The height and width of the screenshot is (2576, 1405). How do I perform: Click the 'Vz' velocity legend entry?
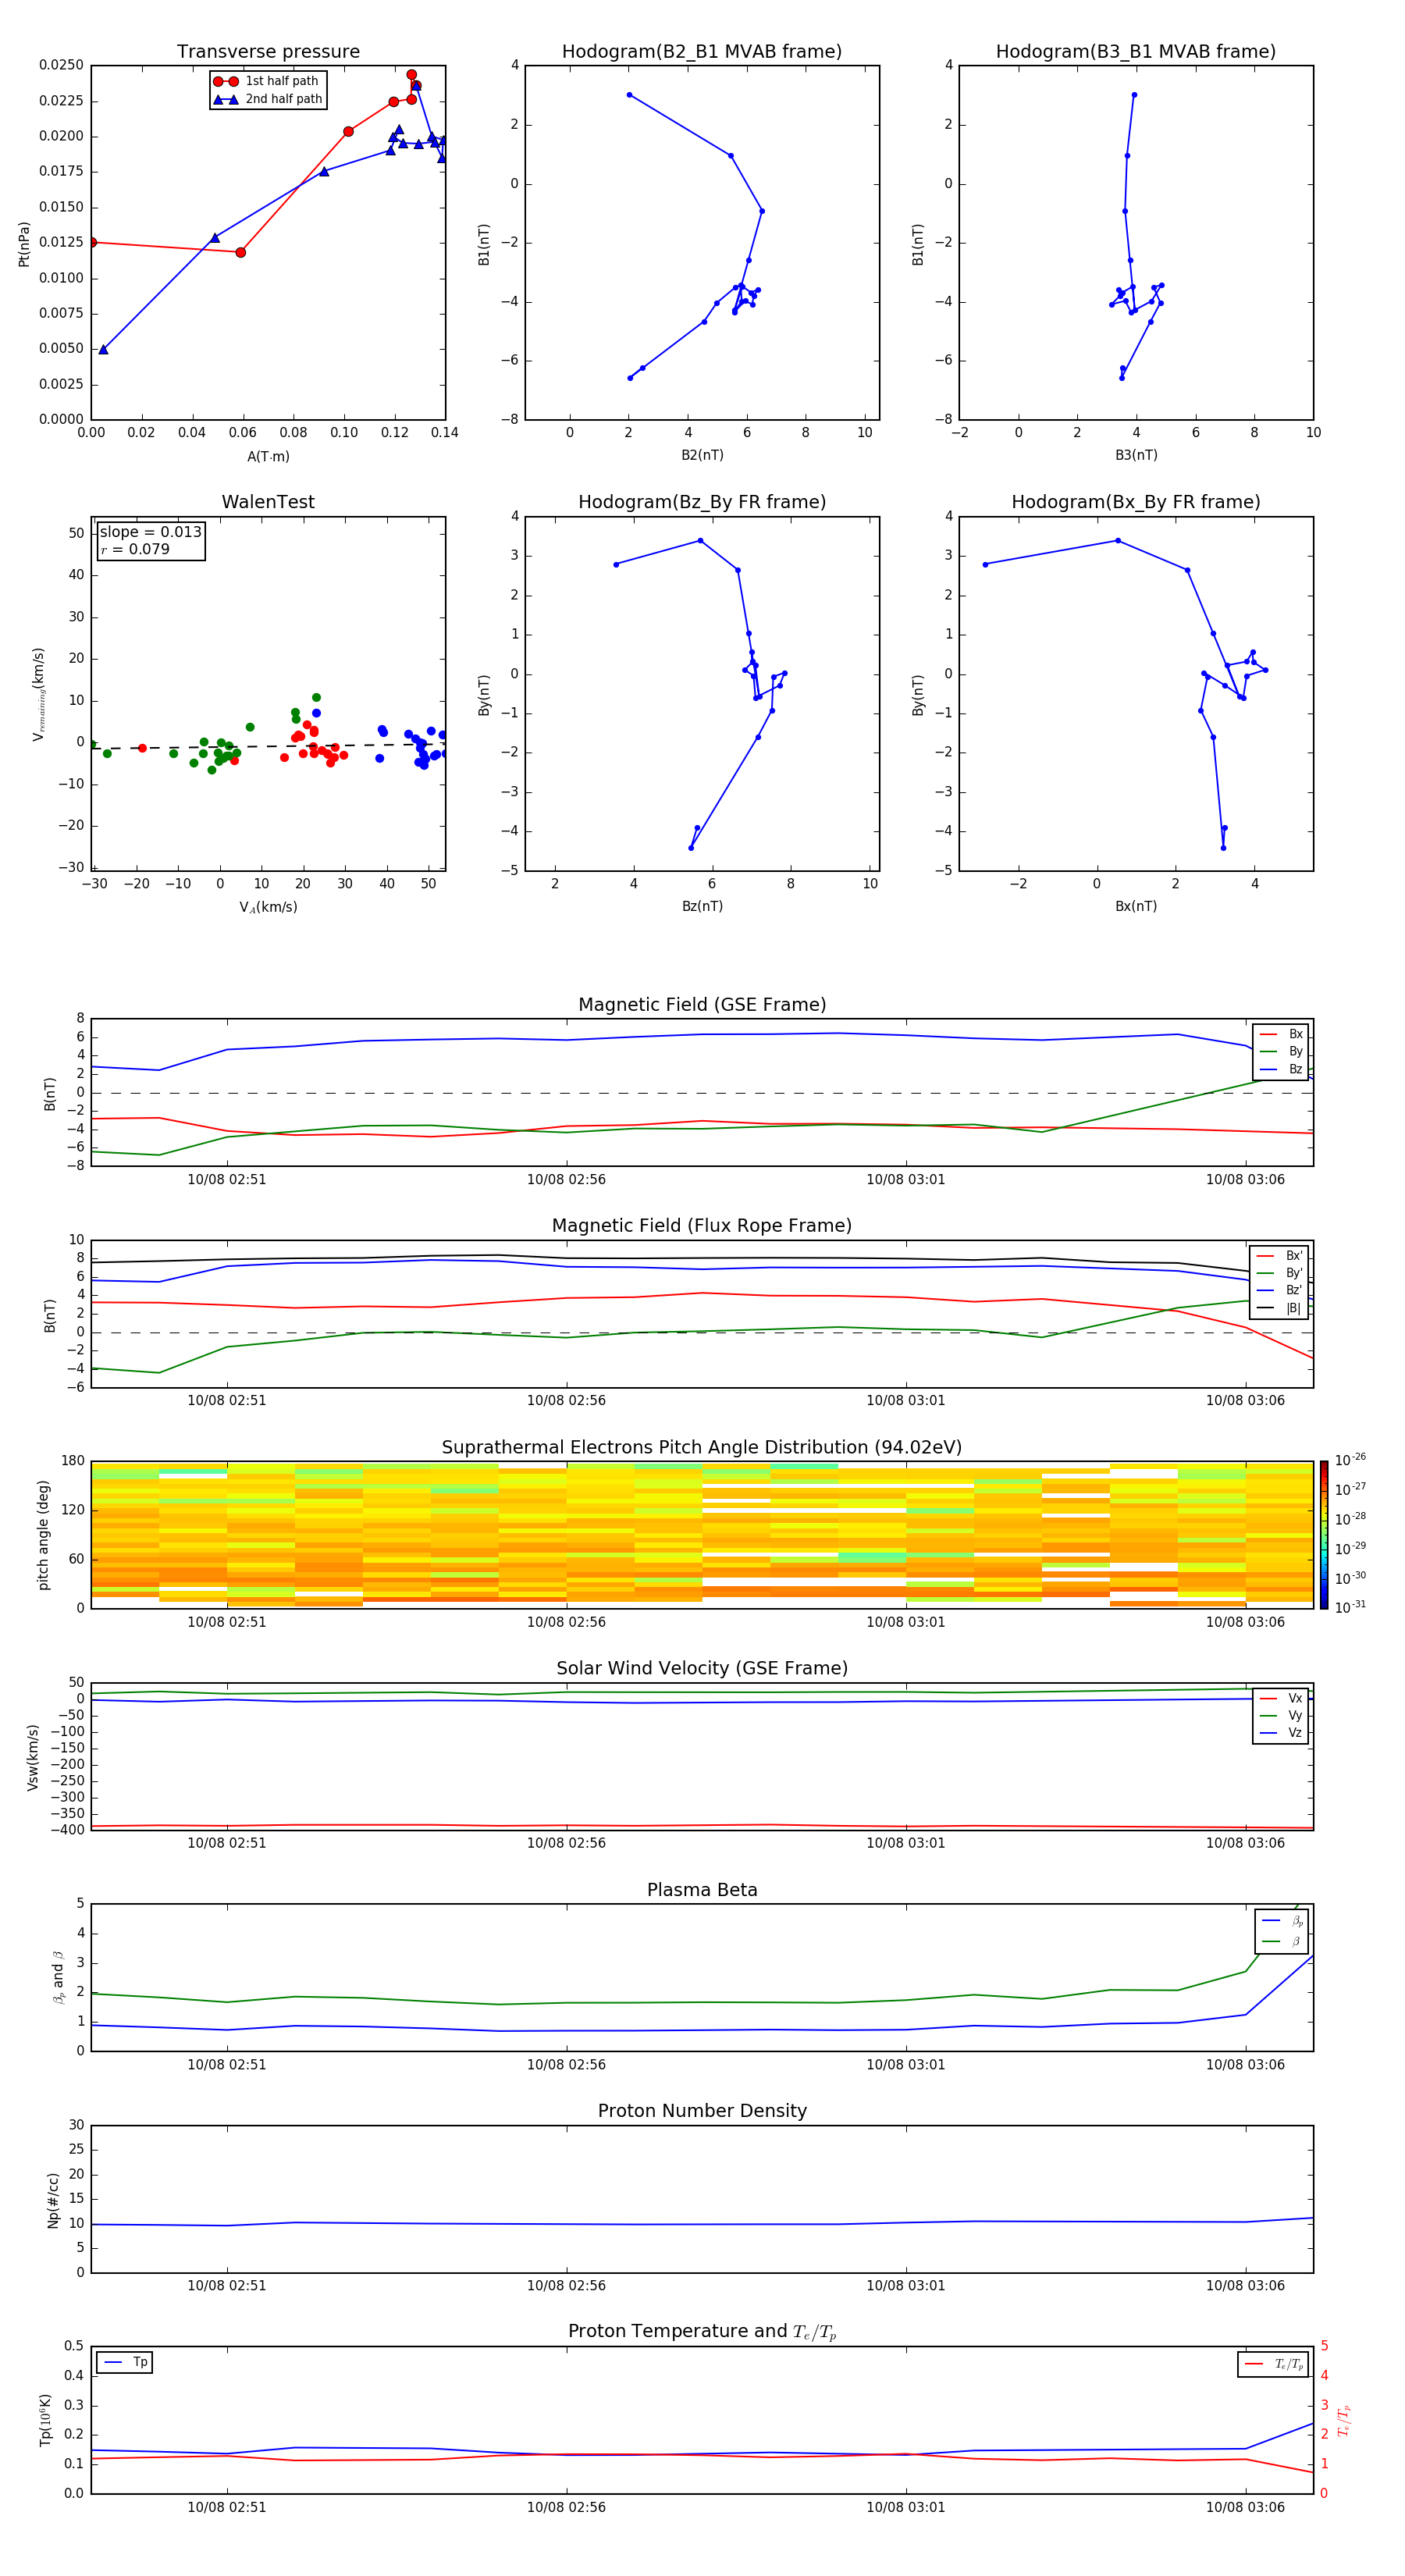point(1282,1733)
